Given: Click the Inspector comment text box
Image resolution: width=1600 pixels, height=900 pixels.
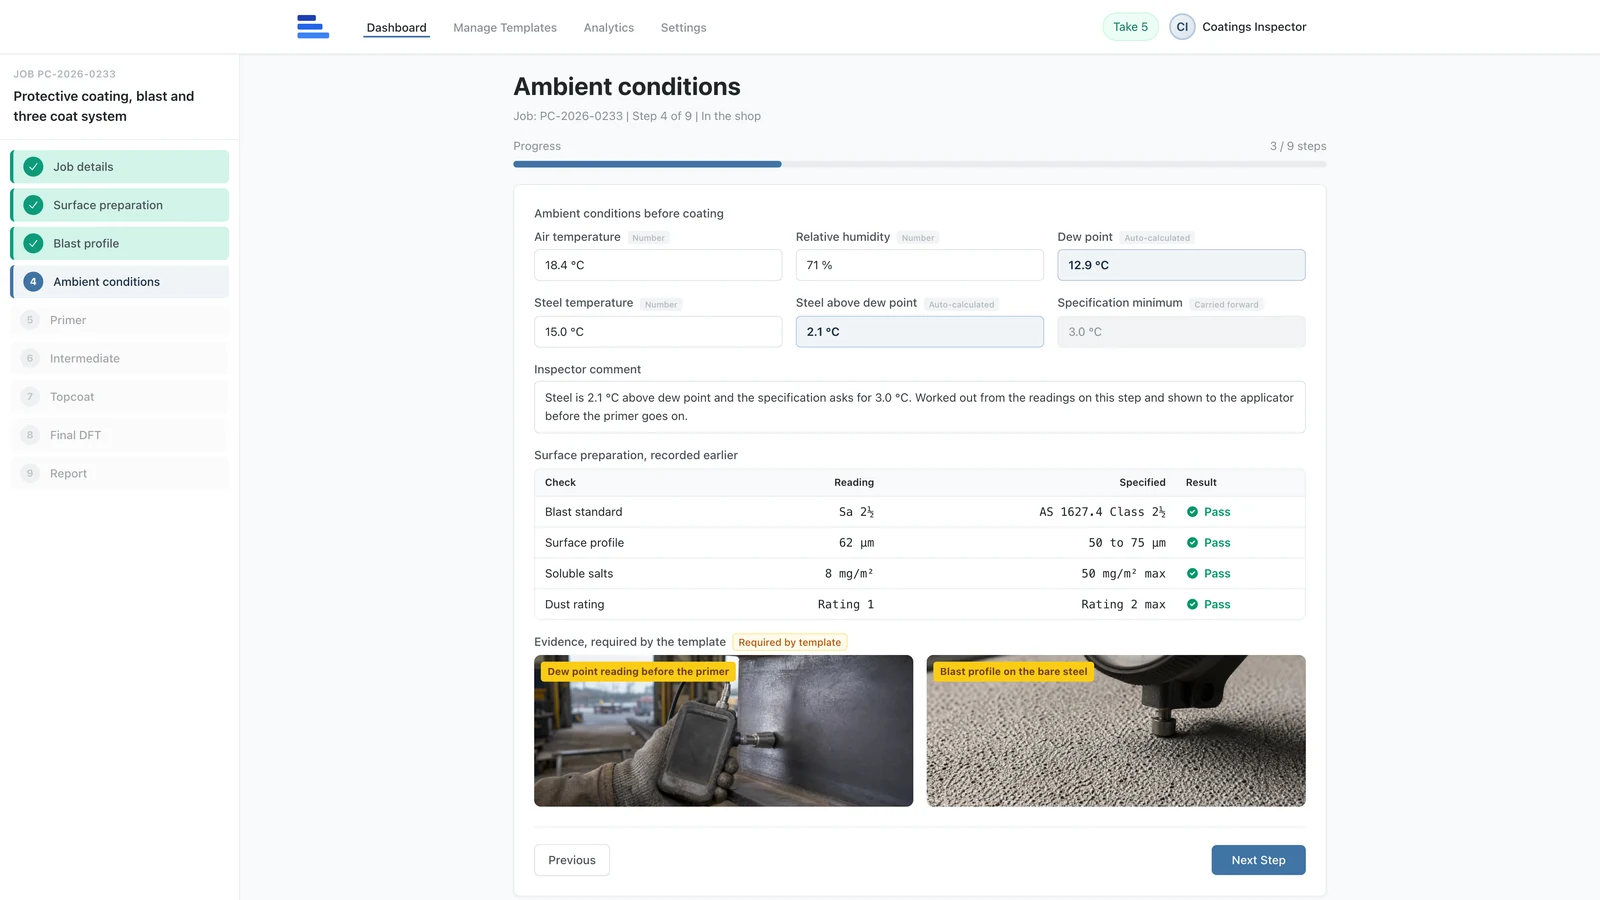Looking at the screenshot, I should [920, 407].
